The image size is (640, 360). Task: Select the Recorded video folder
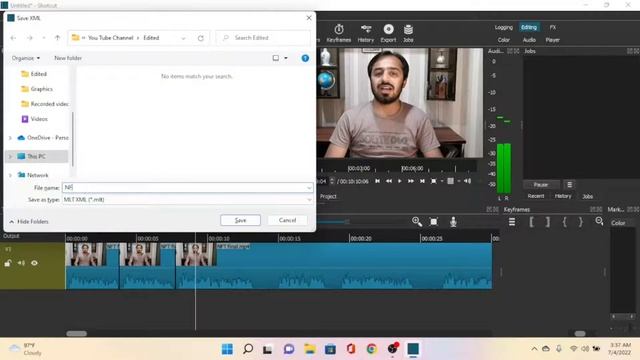tap(45, 104)
